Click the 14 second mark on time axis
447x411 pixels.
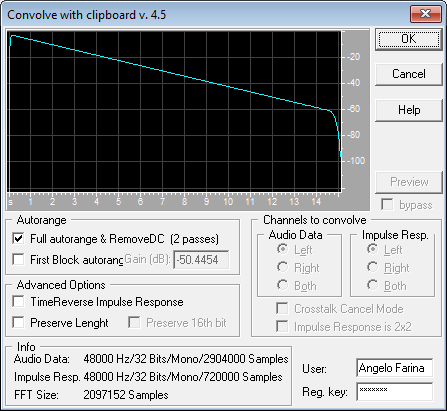316,201
